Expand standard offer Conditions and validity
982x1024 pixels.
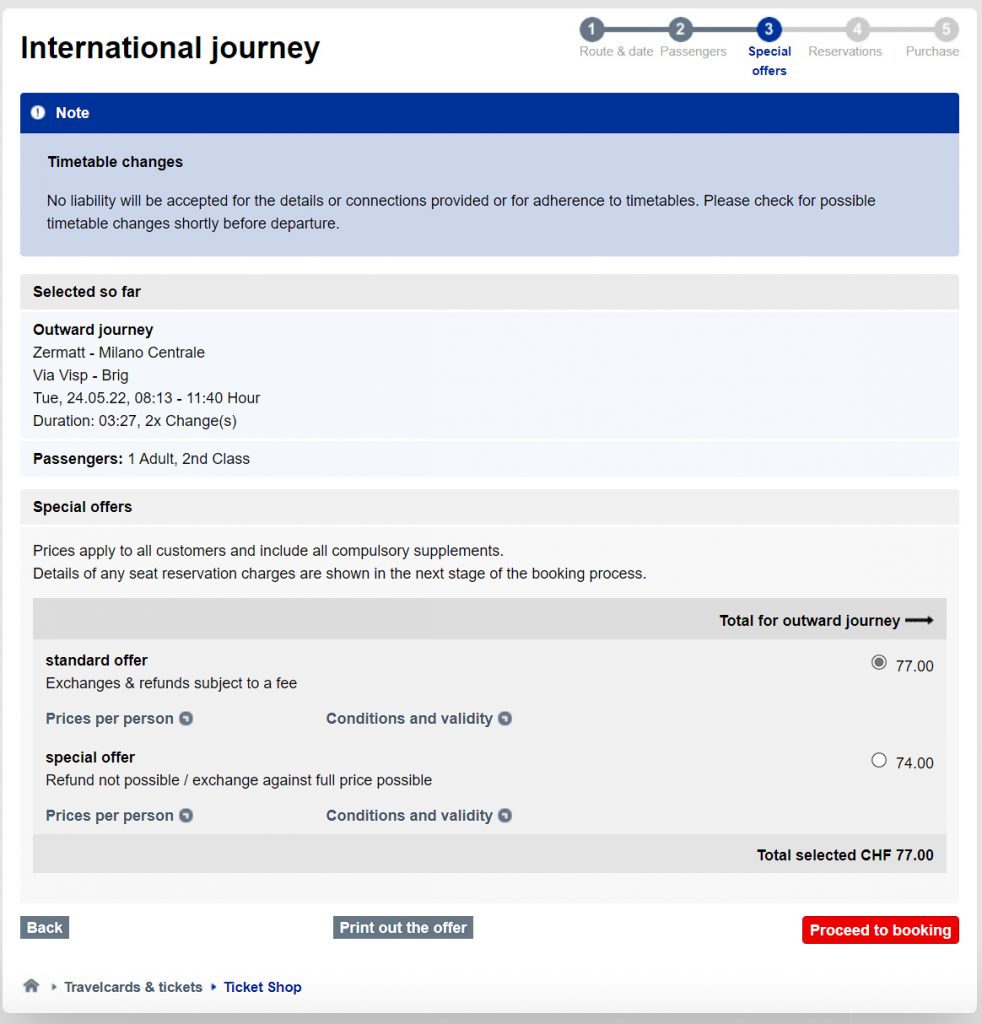coord(419,718)
